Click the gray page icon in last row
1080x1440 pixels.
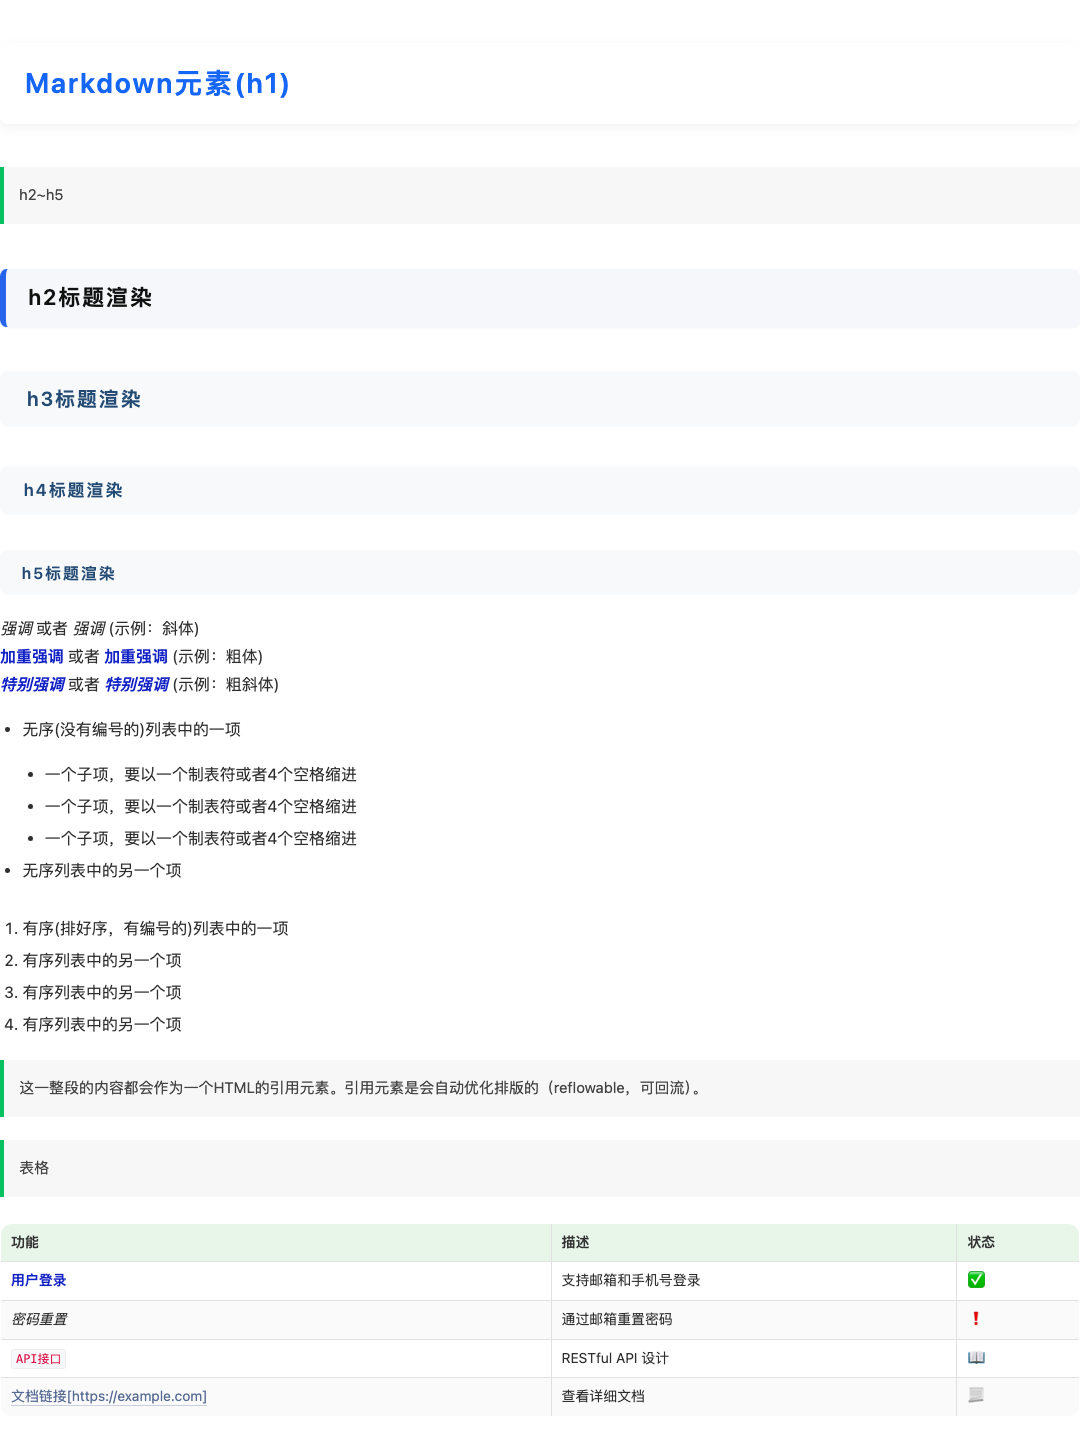[x=976, y=1395]
